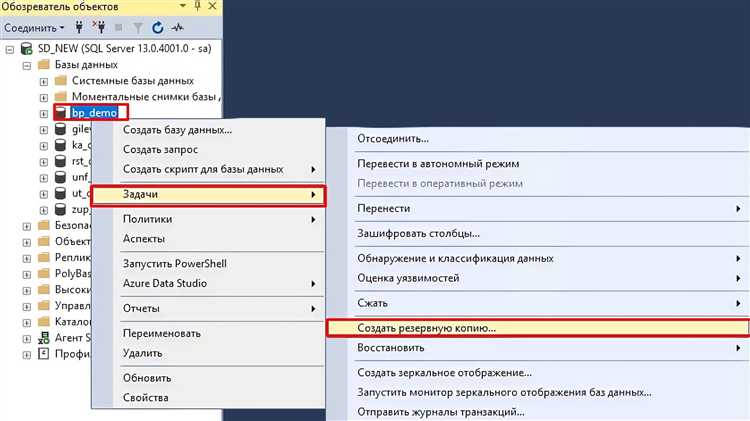The width and height of the screenshot is (750, 421).
Task: Click the refresh arrow icon in toolbar
Action: (x=157, y=27)
